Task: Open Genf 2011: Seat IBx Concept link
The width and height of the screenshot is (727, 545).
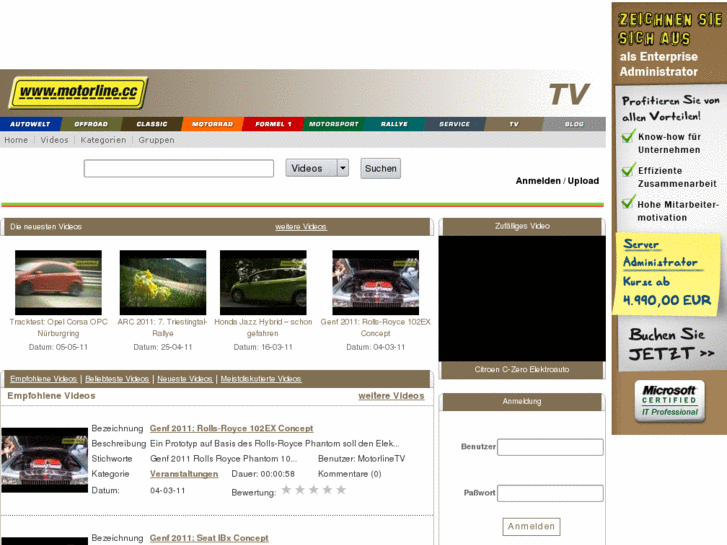Action: (x=209, y=538)
